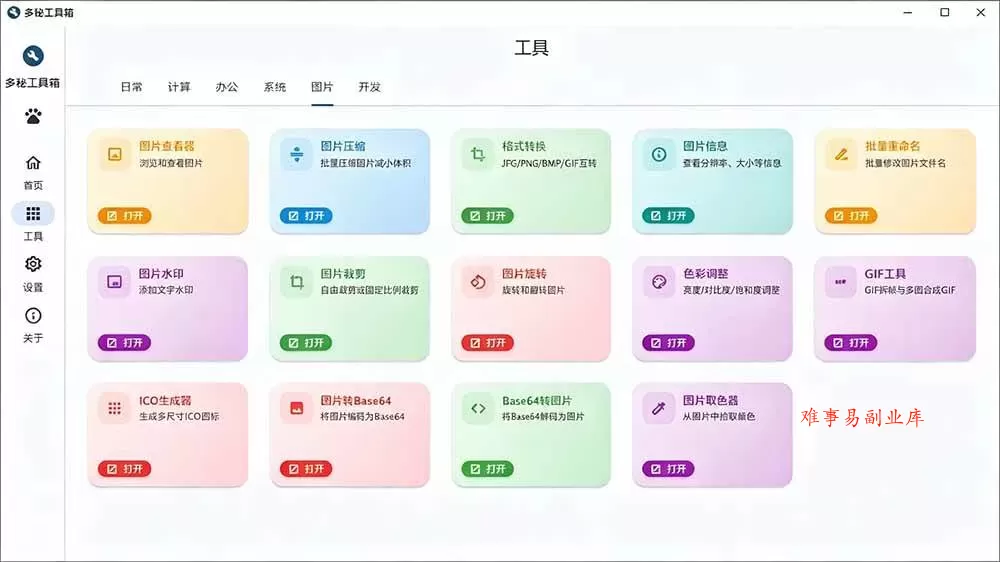Open 设置 gear icon
This screenshot has width=1000, height=562.
33,264
